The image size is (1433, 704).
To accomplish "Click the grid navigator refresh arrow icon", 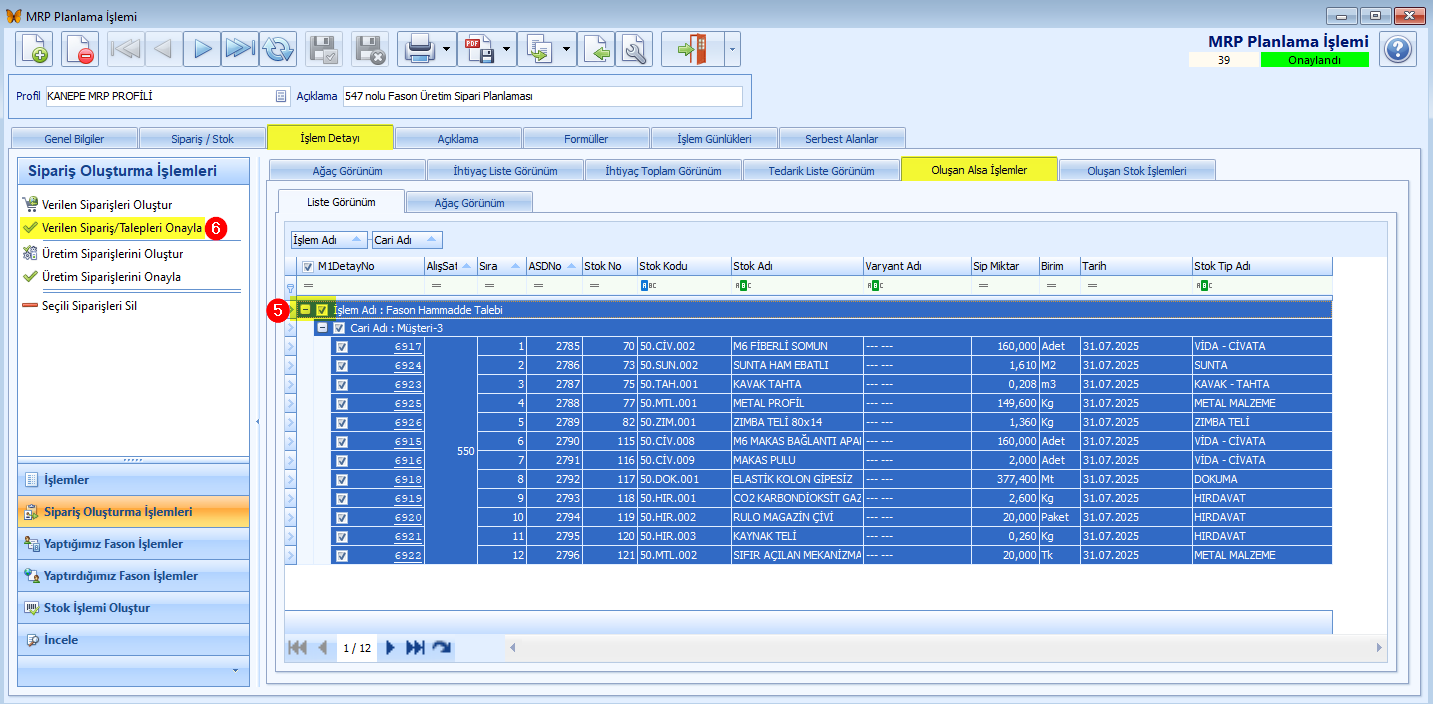I will coord(442,648).
